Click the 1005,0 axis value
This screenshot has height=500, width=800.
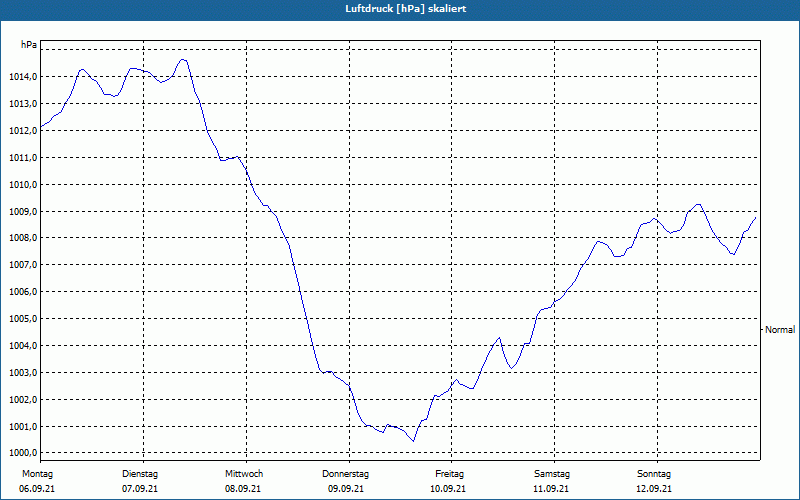point(23,319)
